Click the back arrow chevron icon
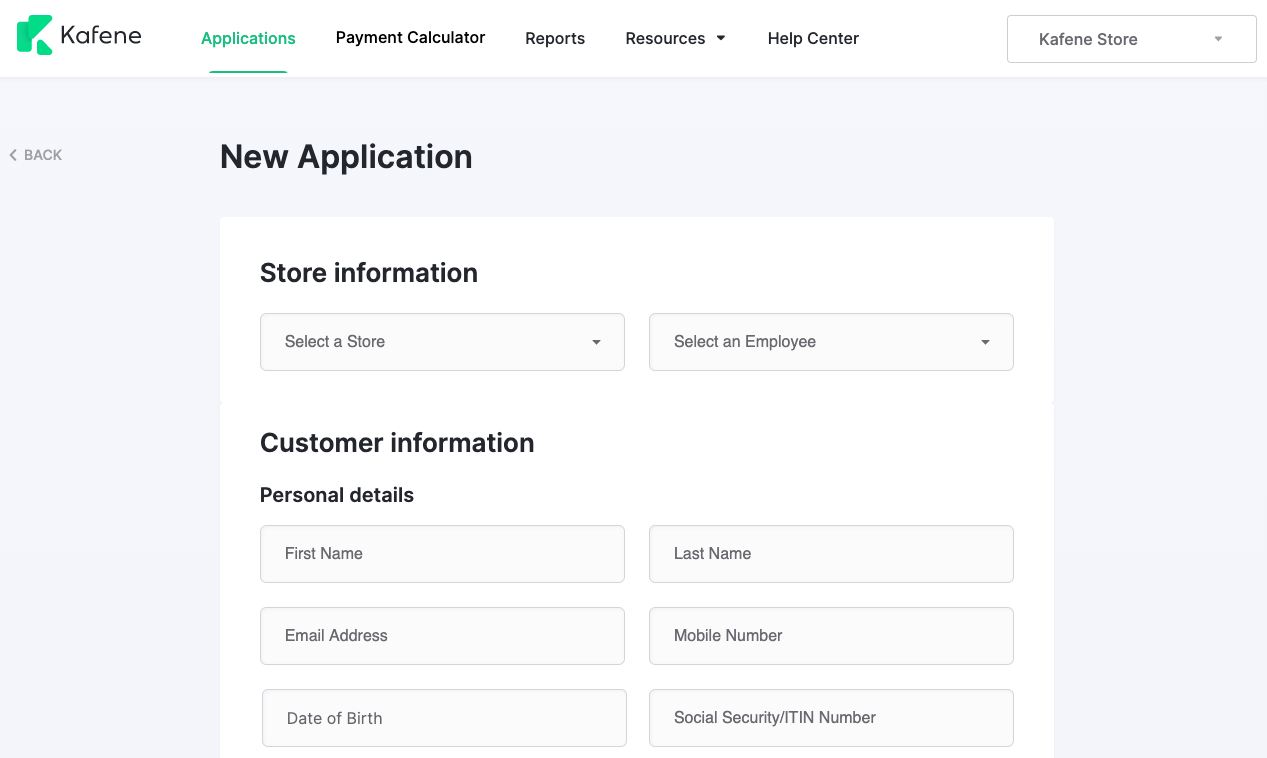 pyautogui.click(x=12, y=155)
